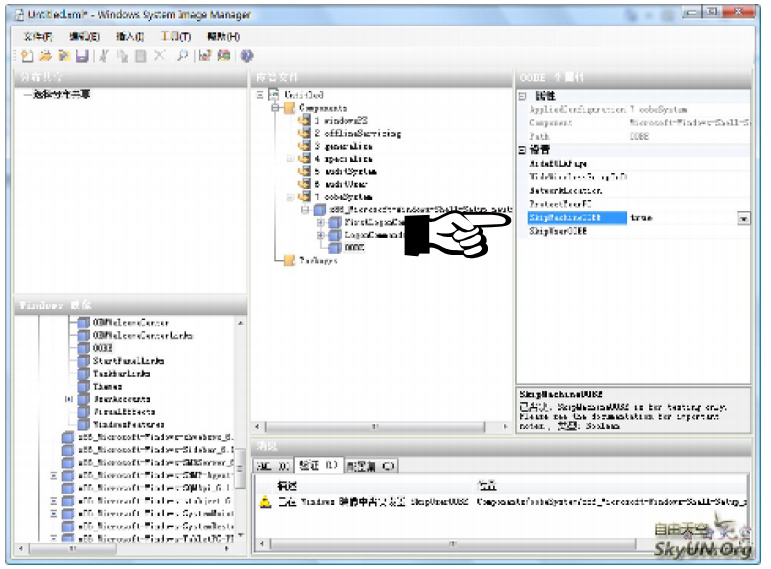
Task: Select the x86 Microsoft-Windows-Sidebar component
Action: pyautogui.click(x=155, y=449)
